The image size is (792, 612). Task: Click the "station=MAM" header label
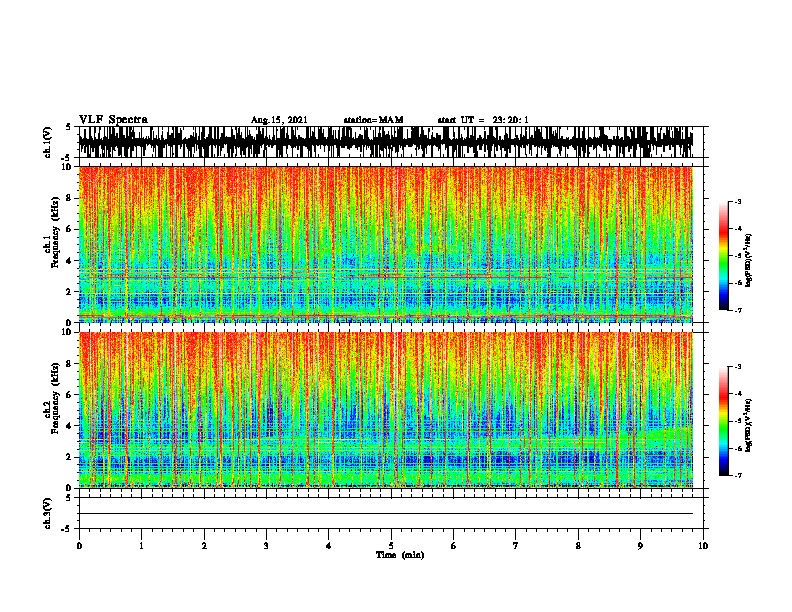point(373,120)
